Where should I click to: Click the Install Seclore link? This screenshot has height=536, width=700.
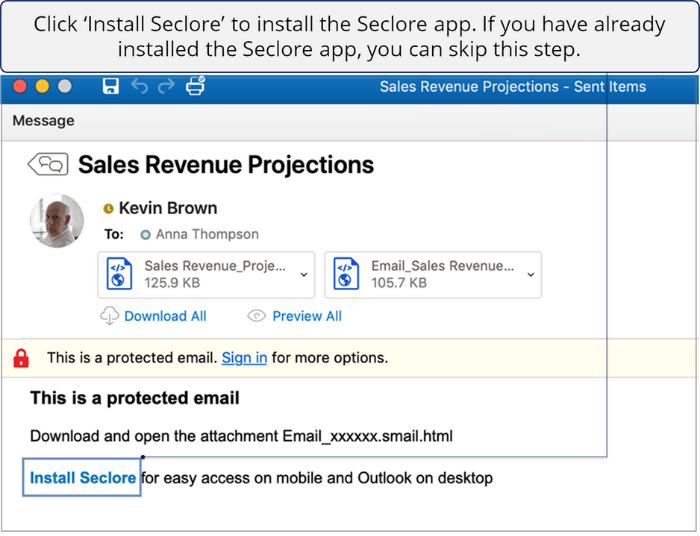click(83, 478)
